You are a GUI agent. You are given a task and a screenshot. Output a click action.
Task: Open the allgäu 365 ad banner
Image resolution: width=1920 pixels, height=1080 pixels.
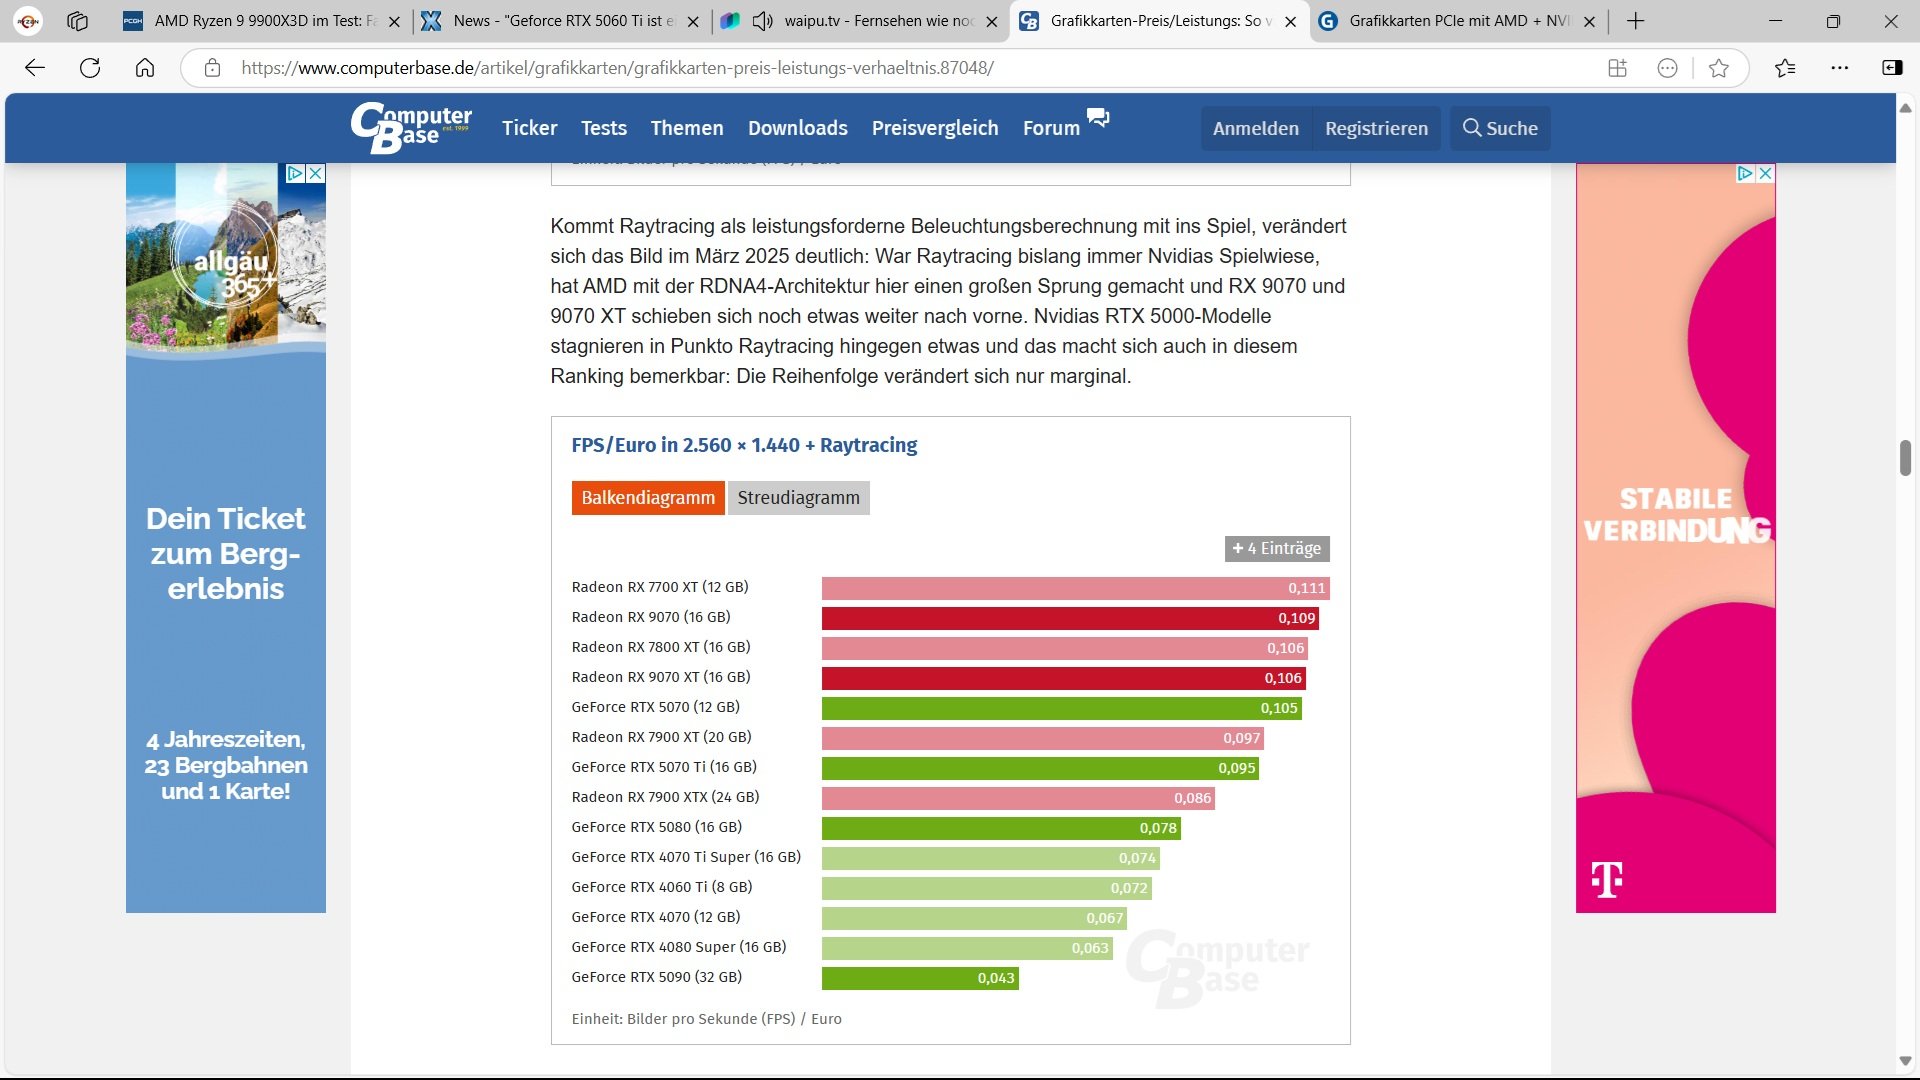coord(226,540)
